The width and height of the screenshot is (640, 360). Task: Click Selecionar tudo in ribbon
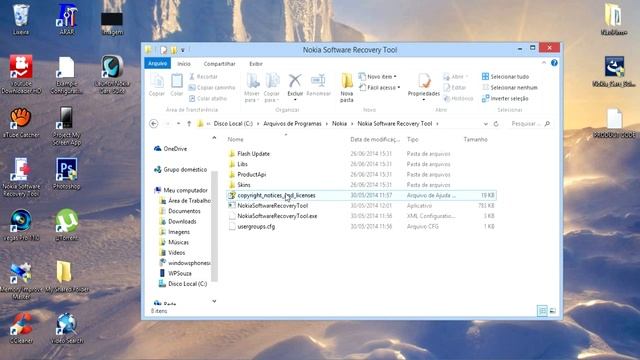505,76
